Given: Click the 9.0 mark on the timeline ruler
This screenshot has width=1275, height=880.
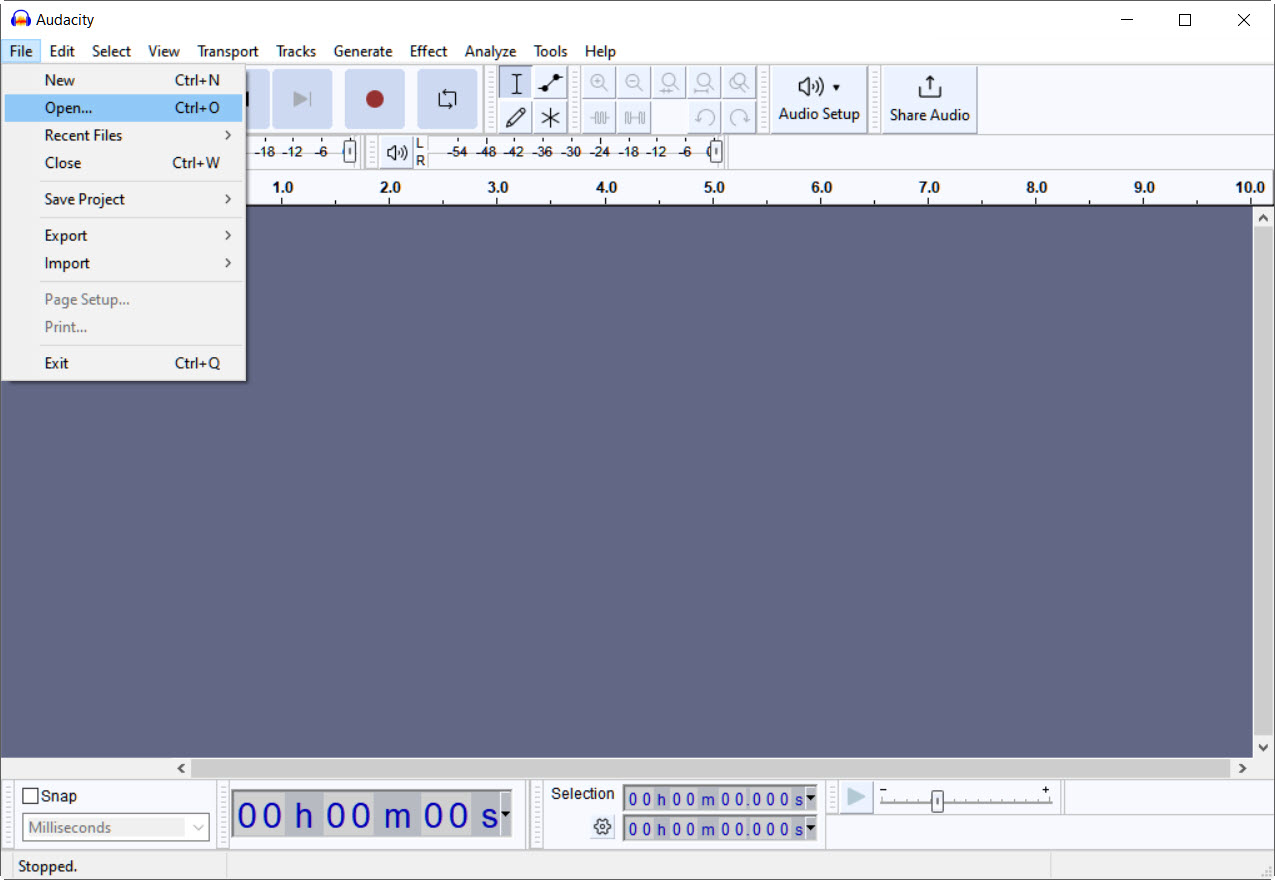Looking at the screenshot, I should [1144, 187].
